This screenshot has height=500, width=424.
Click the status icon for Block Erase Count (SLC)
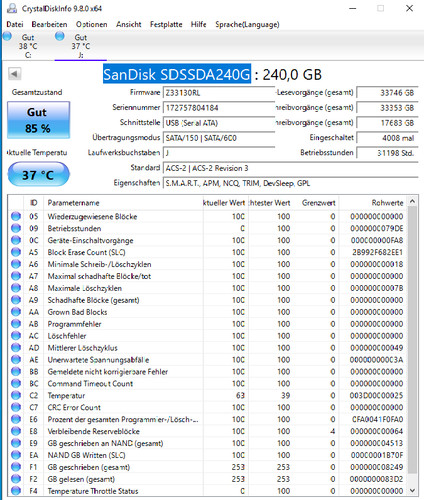16,252
